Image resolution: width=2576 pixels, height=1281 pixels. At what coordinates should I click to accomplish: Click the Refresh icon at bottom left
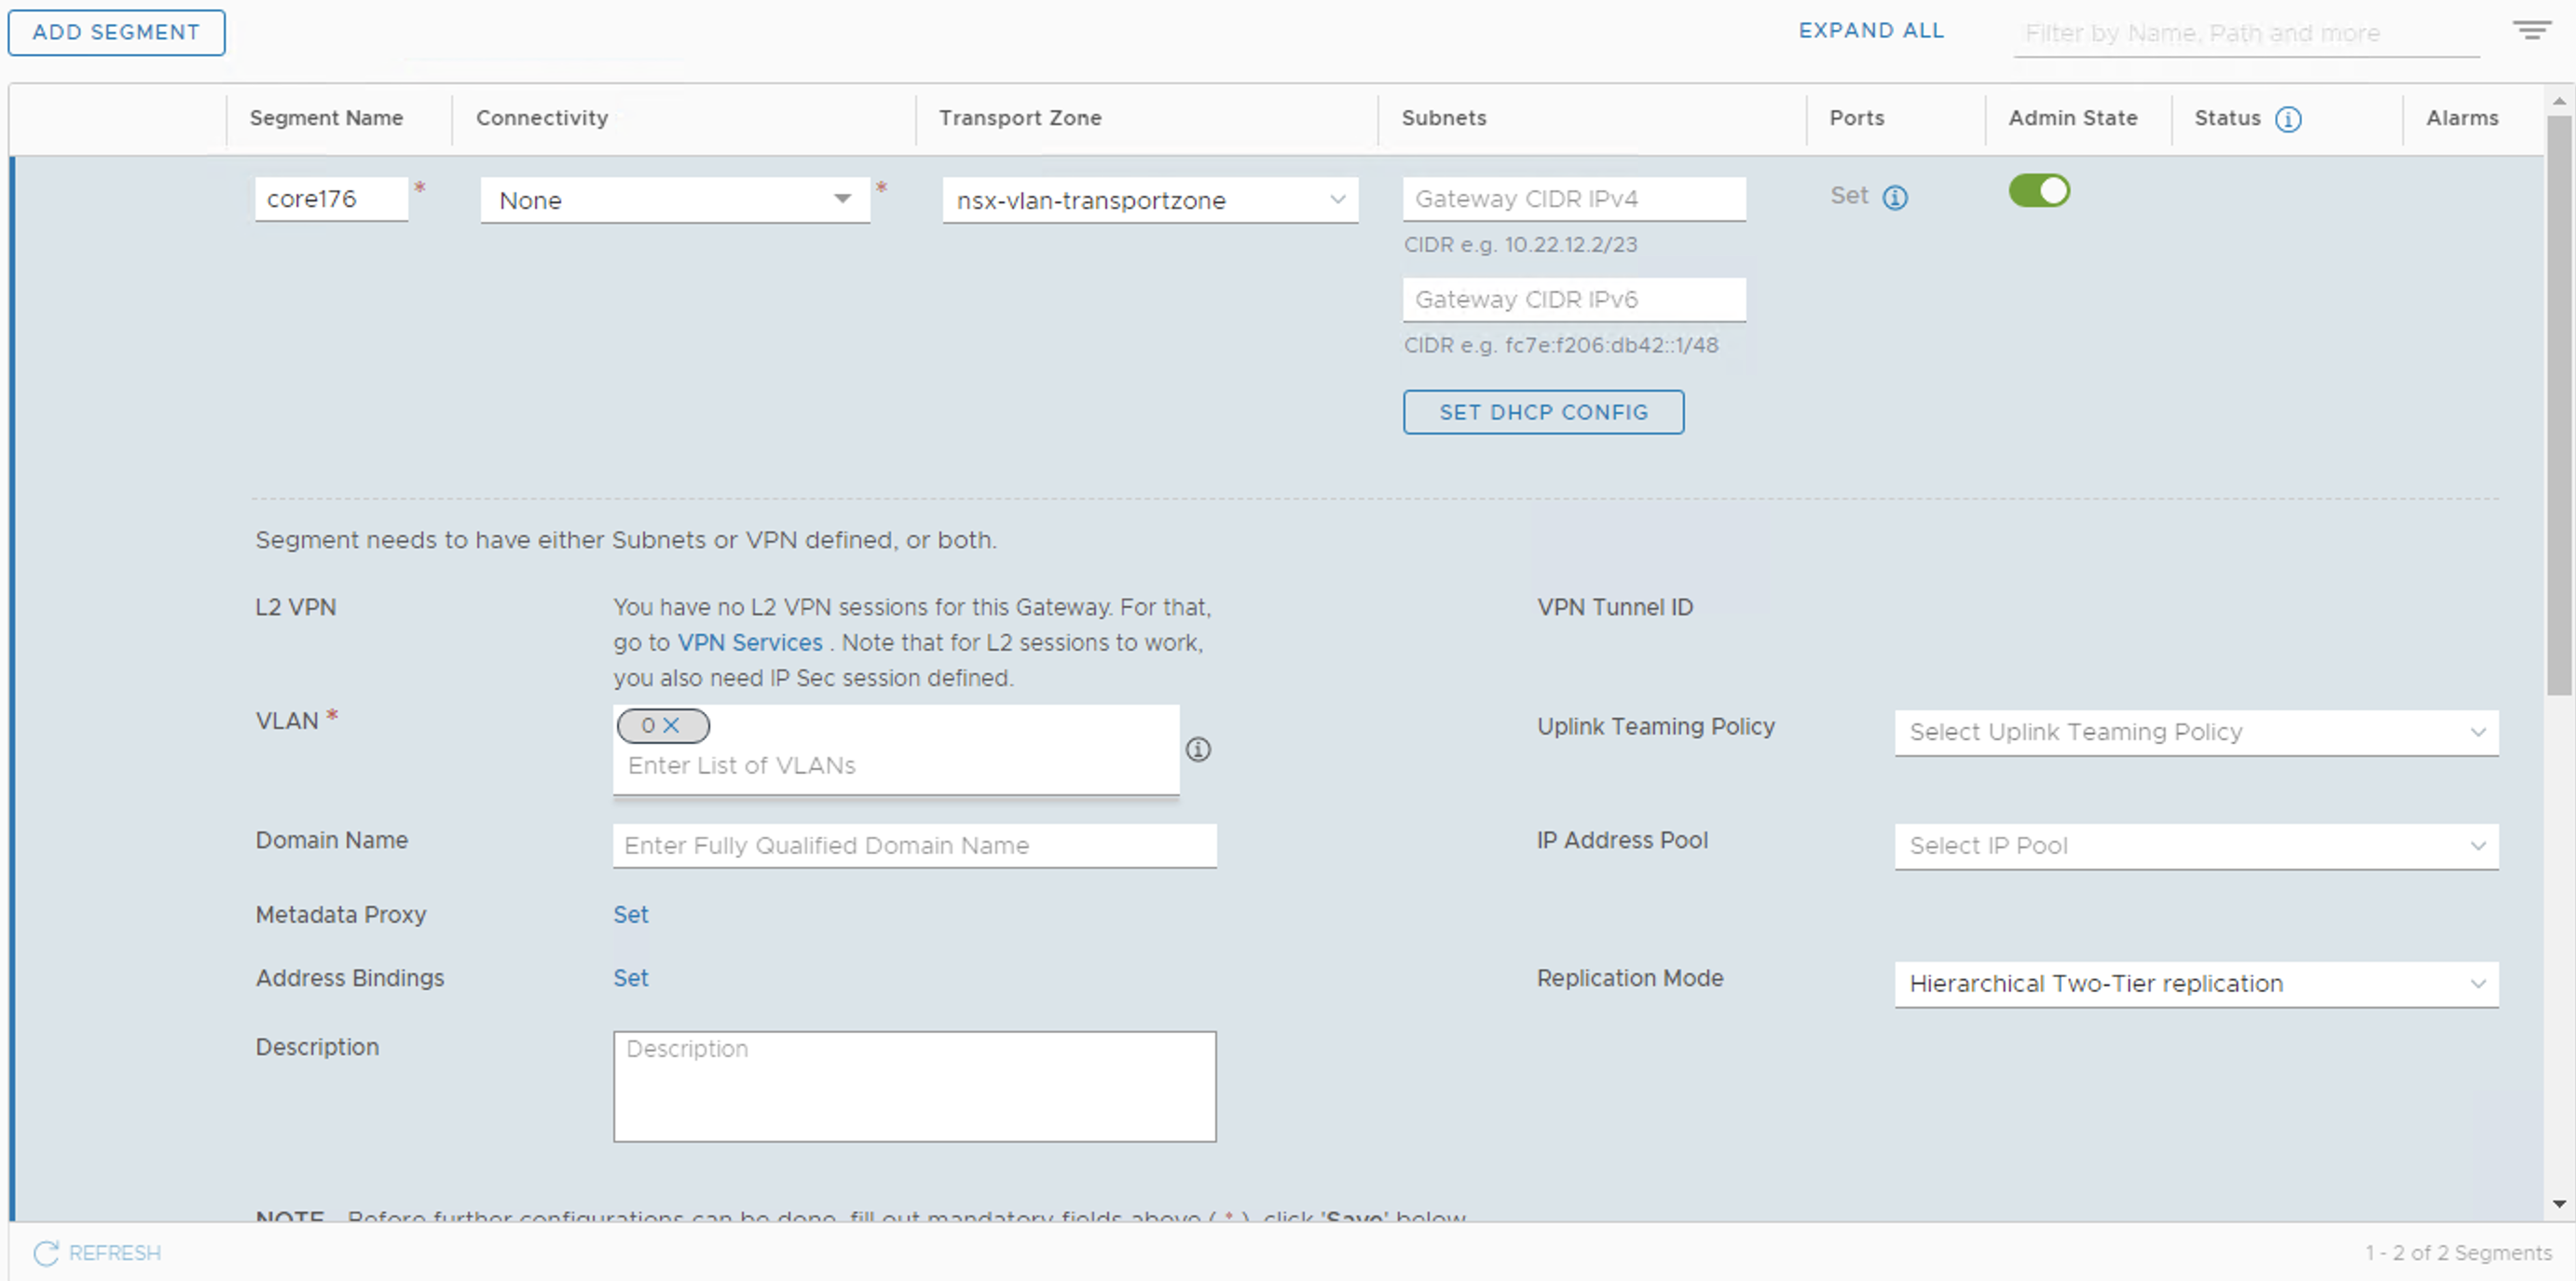[46, 1252]
